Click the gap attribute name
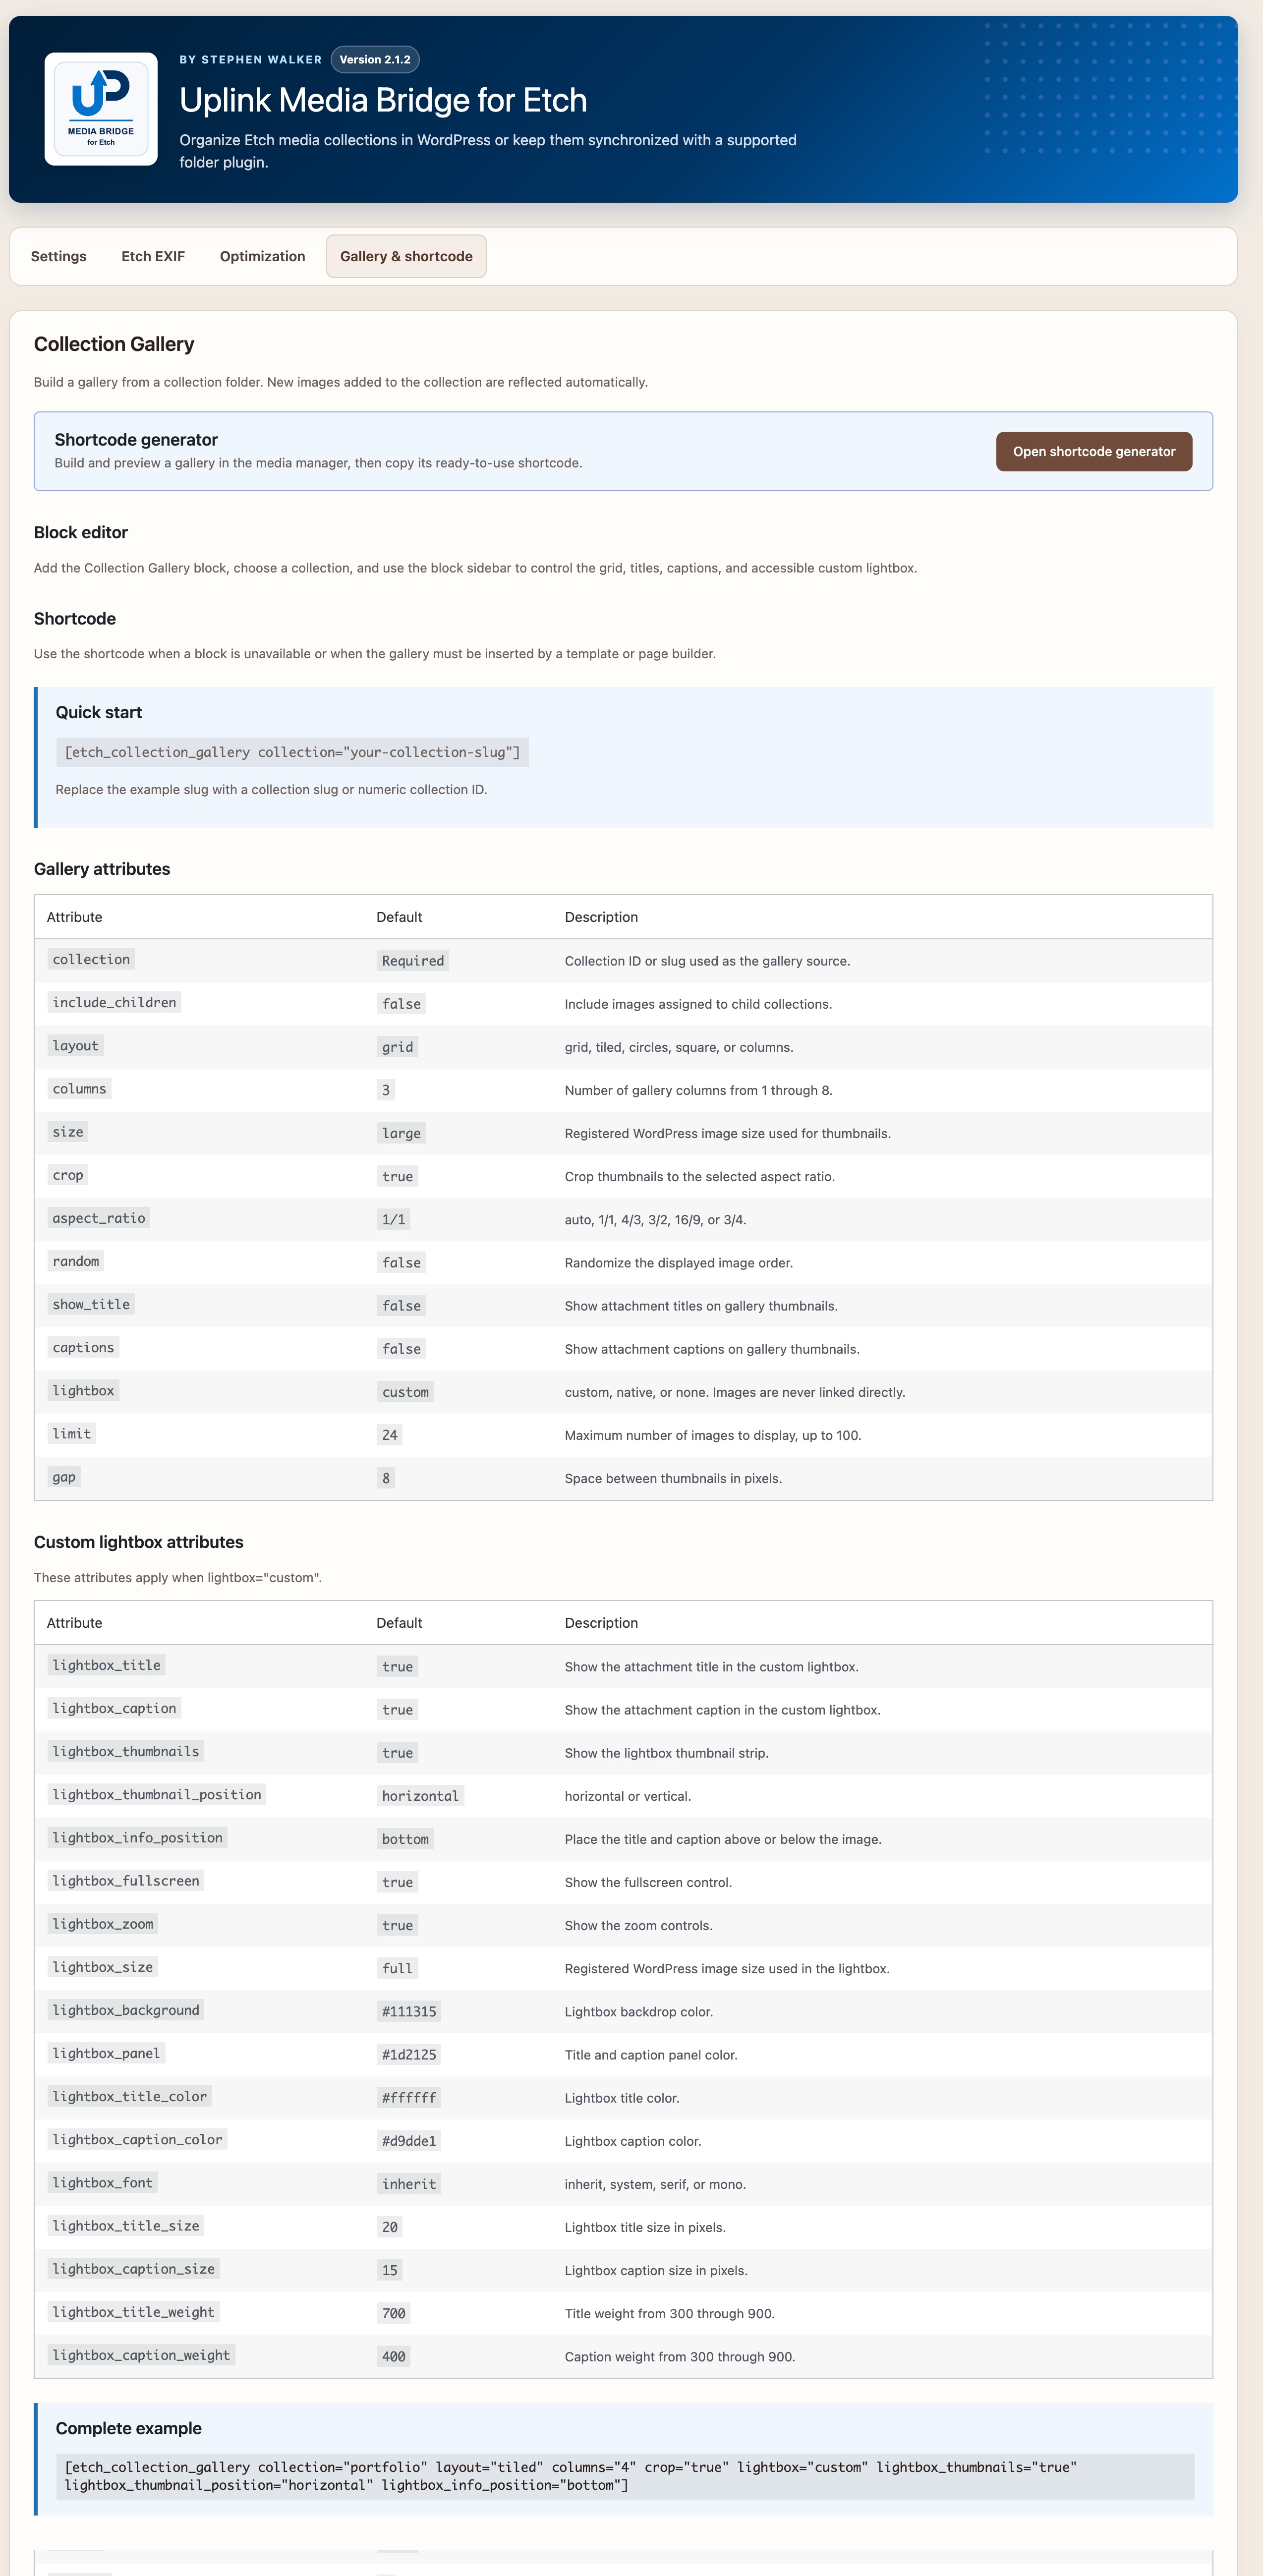This screenshot has height=2576, width=1263. coord(64,1476)
